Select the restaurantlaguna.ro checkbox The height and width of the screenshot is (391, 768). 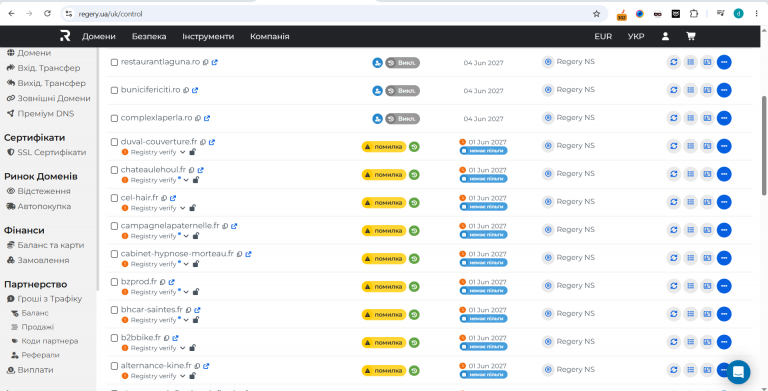click(114, 63)
